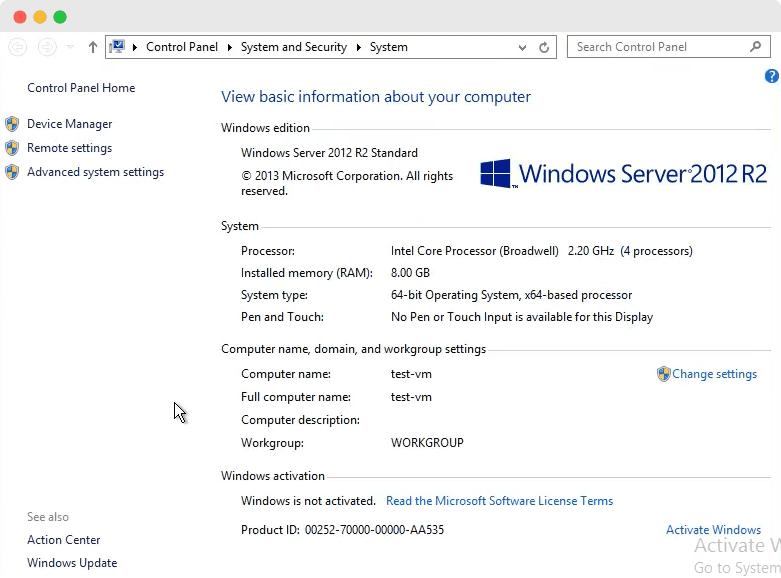Click the Advanced system settings shield icon
Screen dimensions: 781x578
pos(12,172)
